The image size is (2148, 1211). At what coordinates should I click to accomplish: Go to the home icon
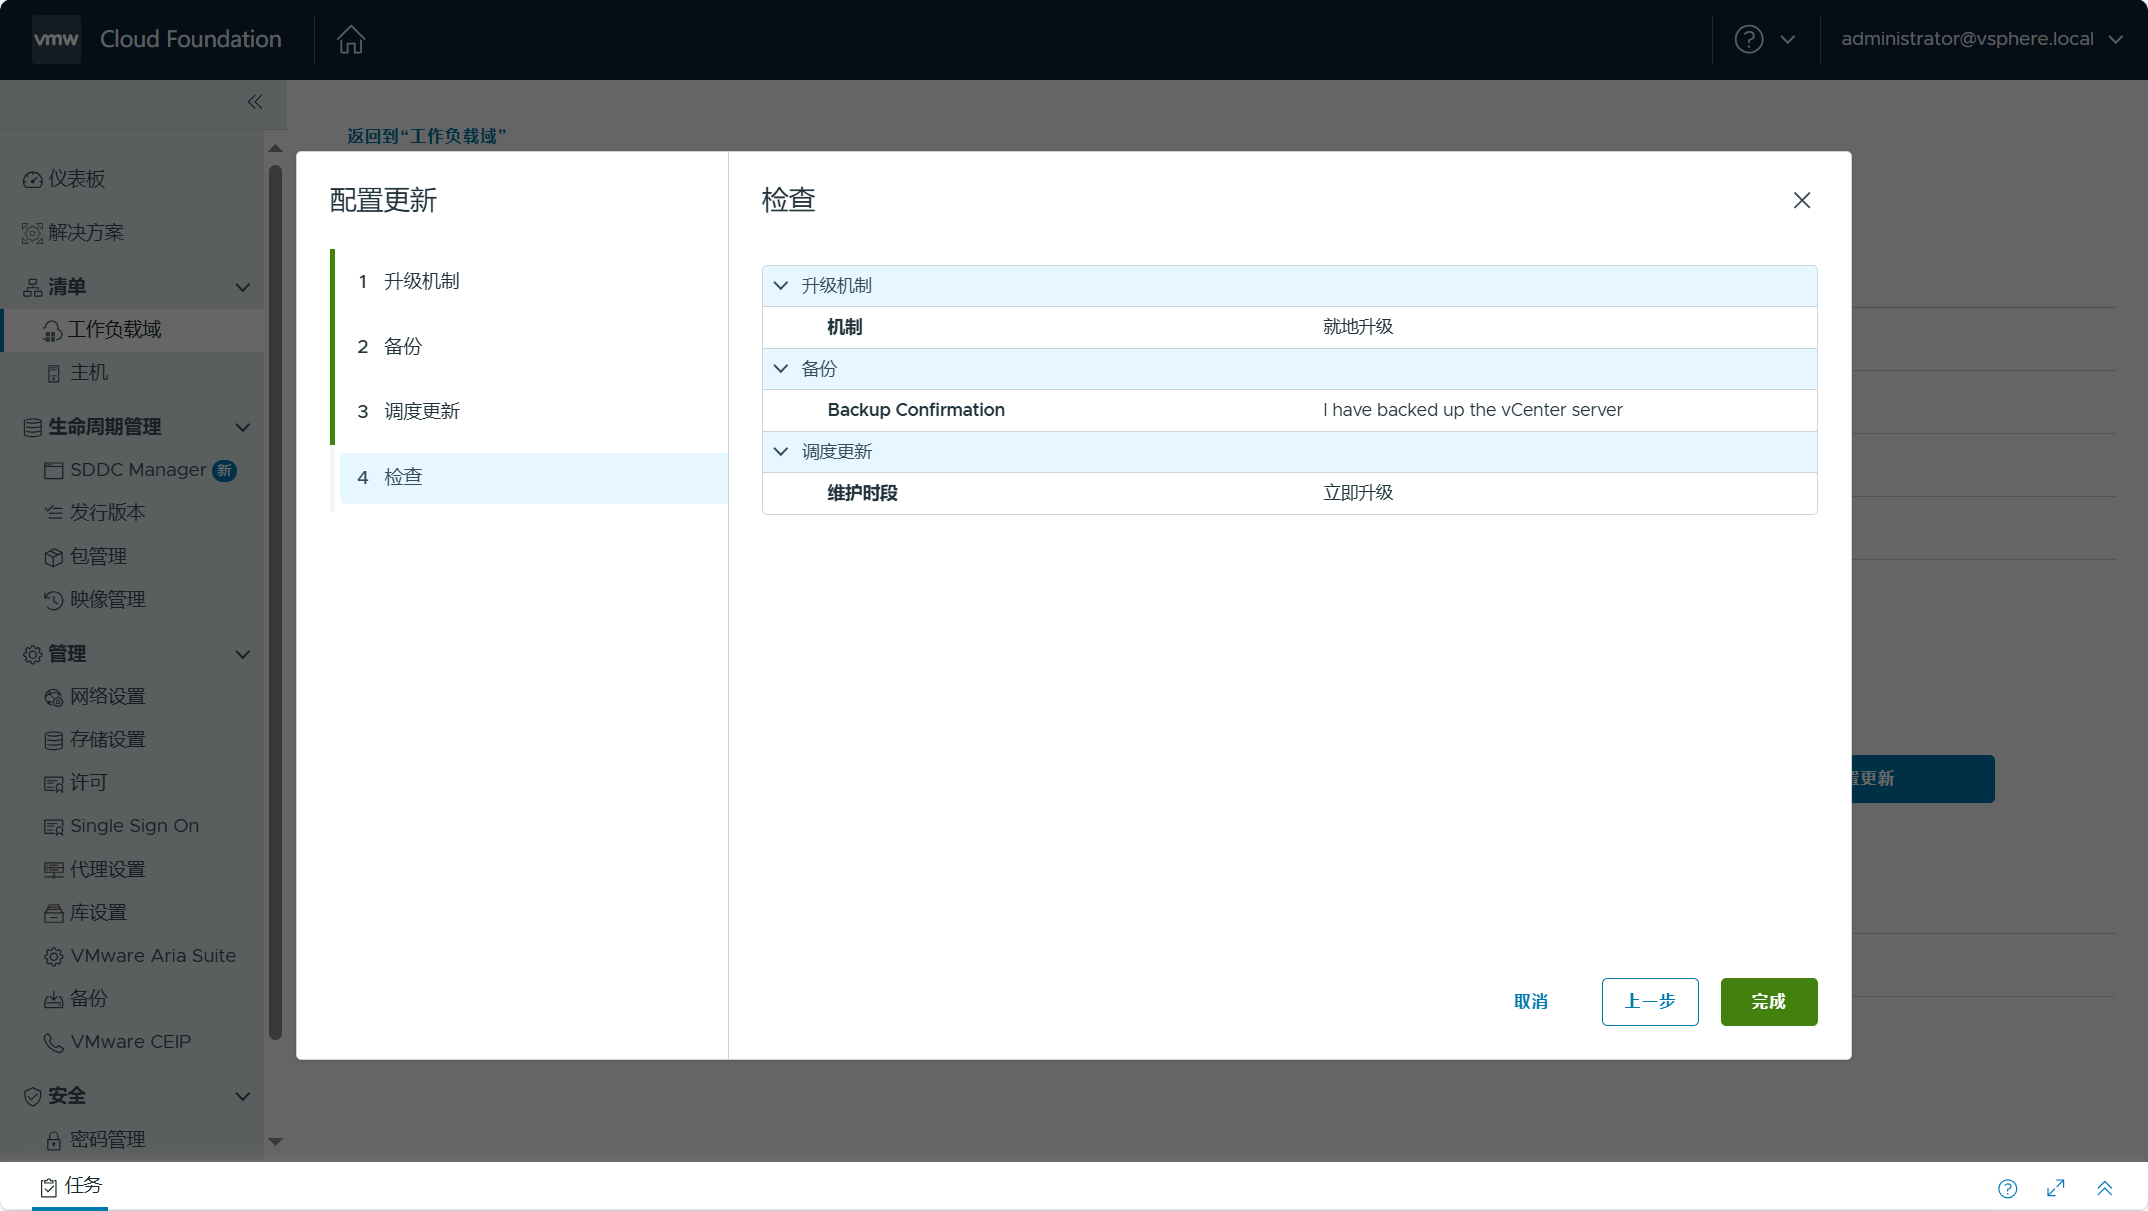[x=351, y=39]
